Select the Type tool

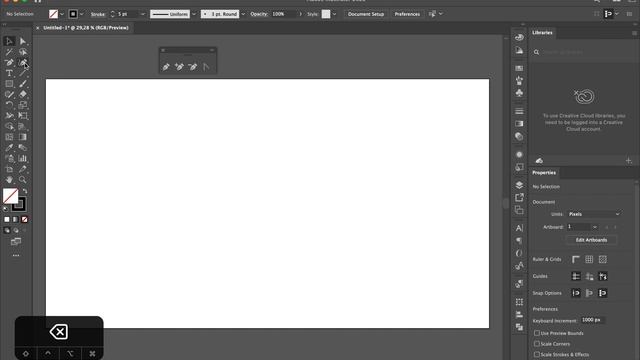pos(9,73)
